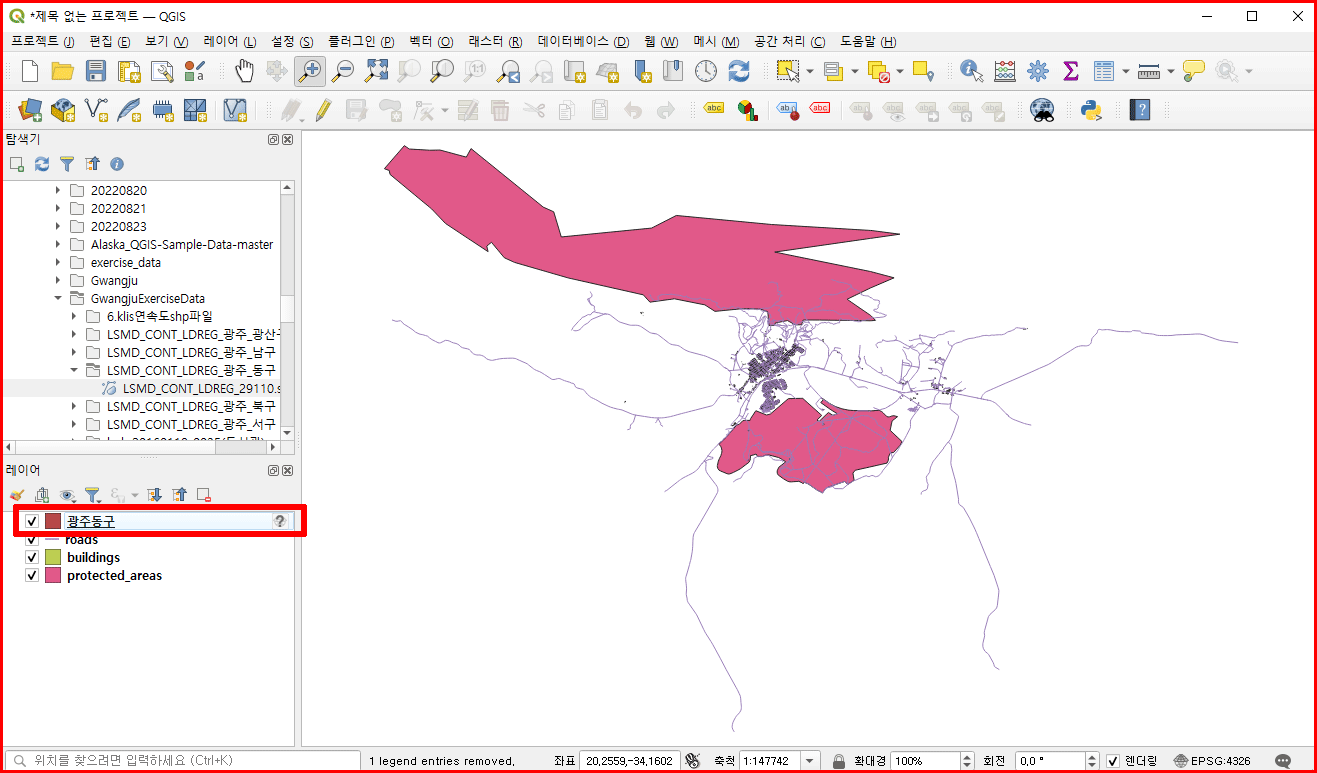The image size is (1317, 773).
Task: Click the Zoom Last icon
Action: pyautogui.click(x=508, y=71)
